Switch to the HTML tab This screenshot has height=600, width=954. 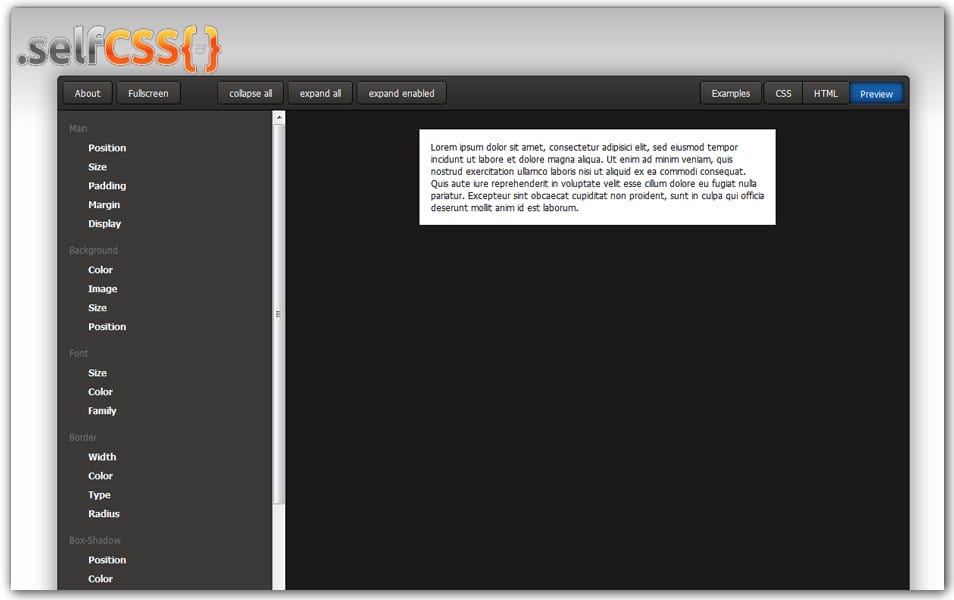tap(826, 93)
